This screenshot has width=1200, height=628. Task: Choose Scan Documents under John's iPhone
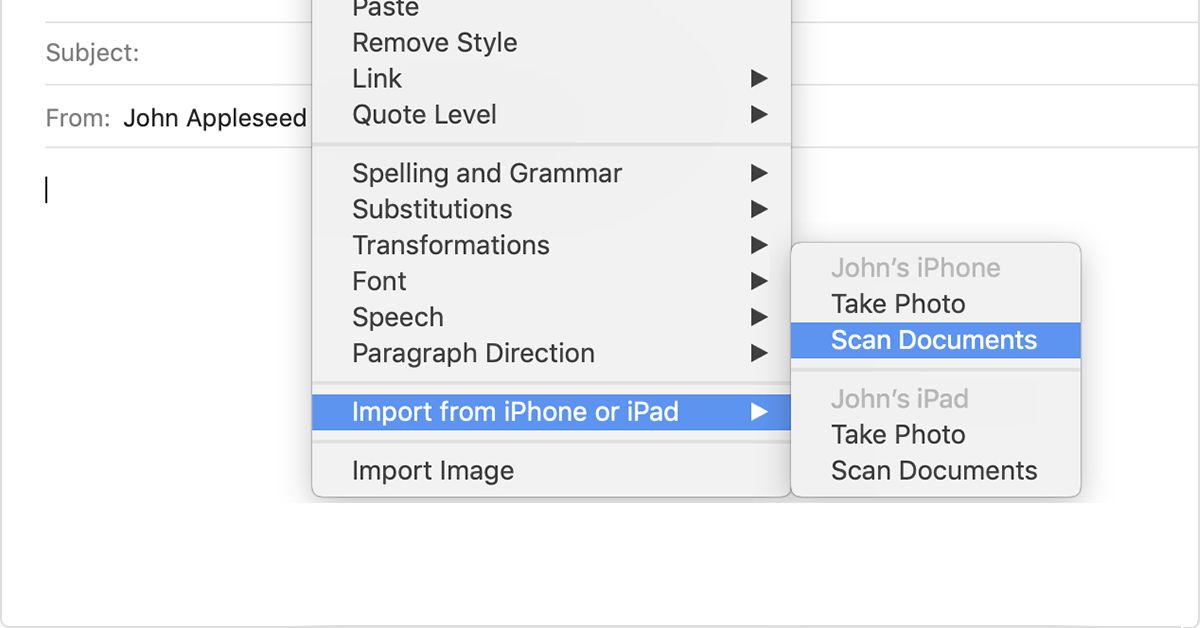click(x=936, y=340)
